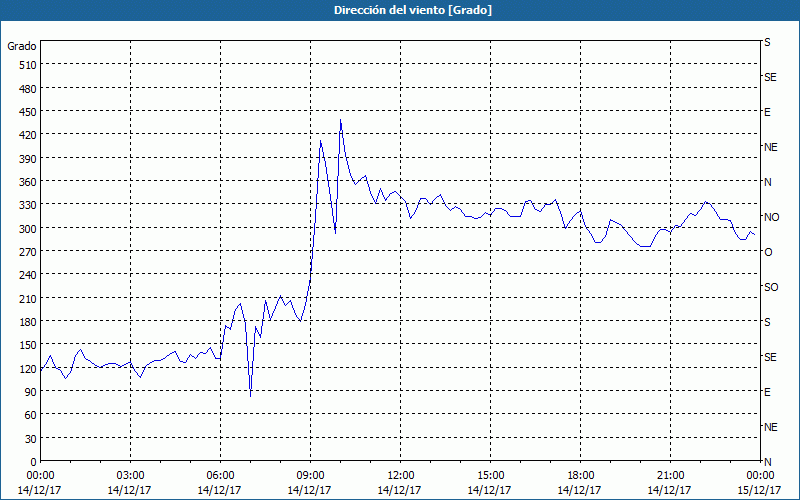This screenshot has width=800, height=500.
Task: Click the 'O' compass label beside 270 gridline
Action: tap(768, 253)
